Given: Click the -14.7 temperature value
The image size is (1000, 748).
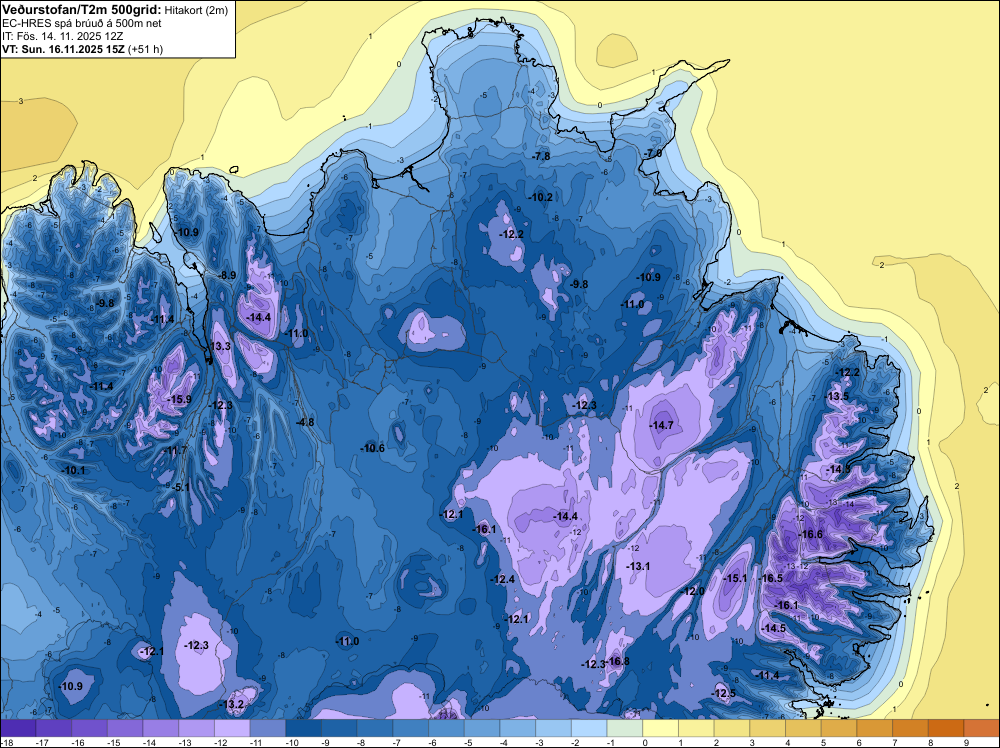Looking at the screenshot, I should coord(661,425).
